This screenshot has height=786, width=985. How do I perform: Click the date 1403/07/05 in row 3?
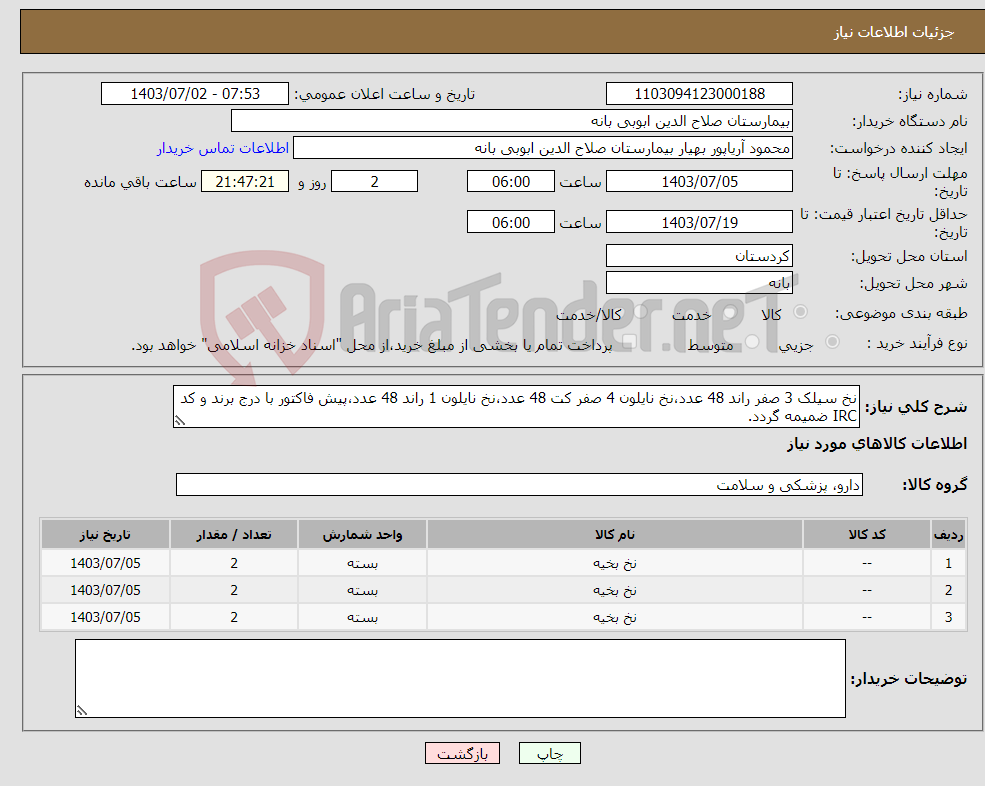[x=105, y=617]
